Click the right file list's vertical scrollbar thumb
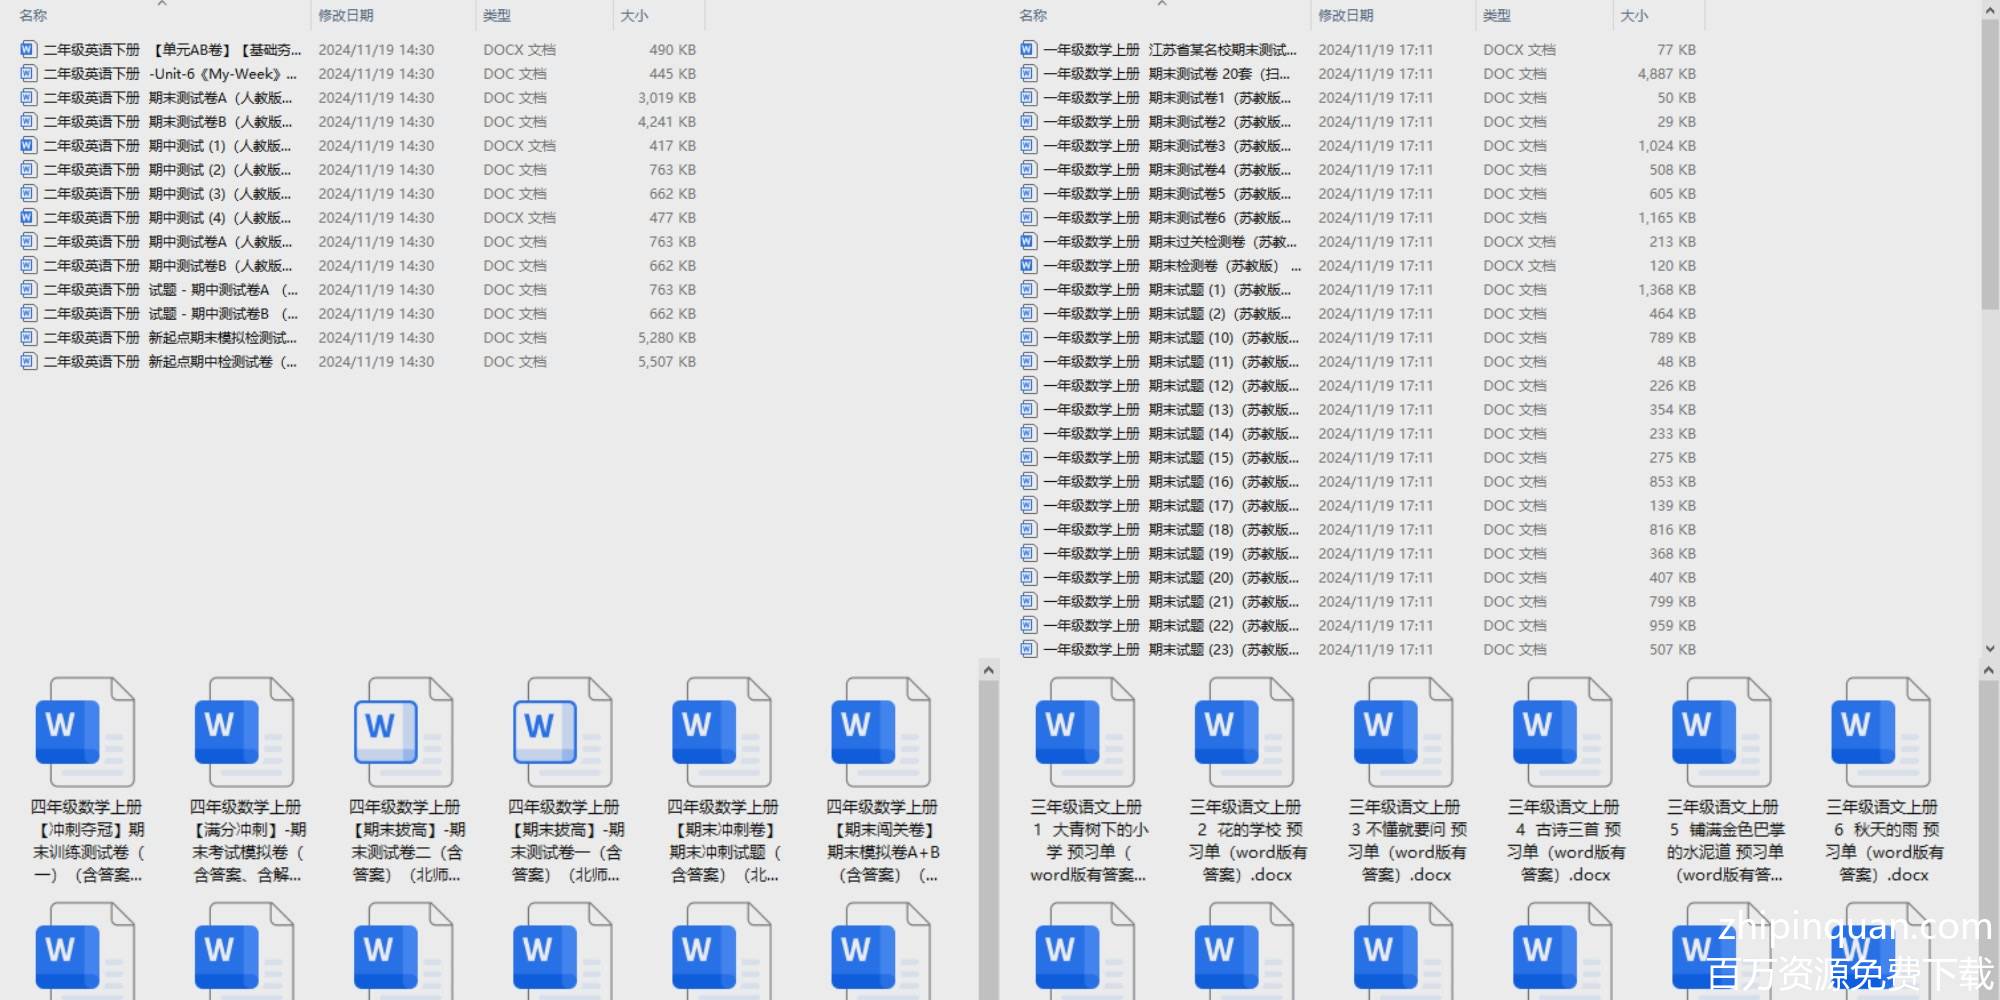The width and height of the screenshot is (2000, 1000). pos(1989,160)
